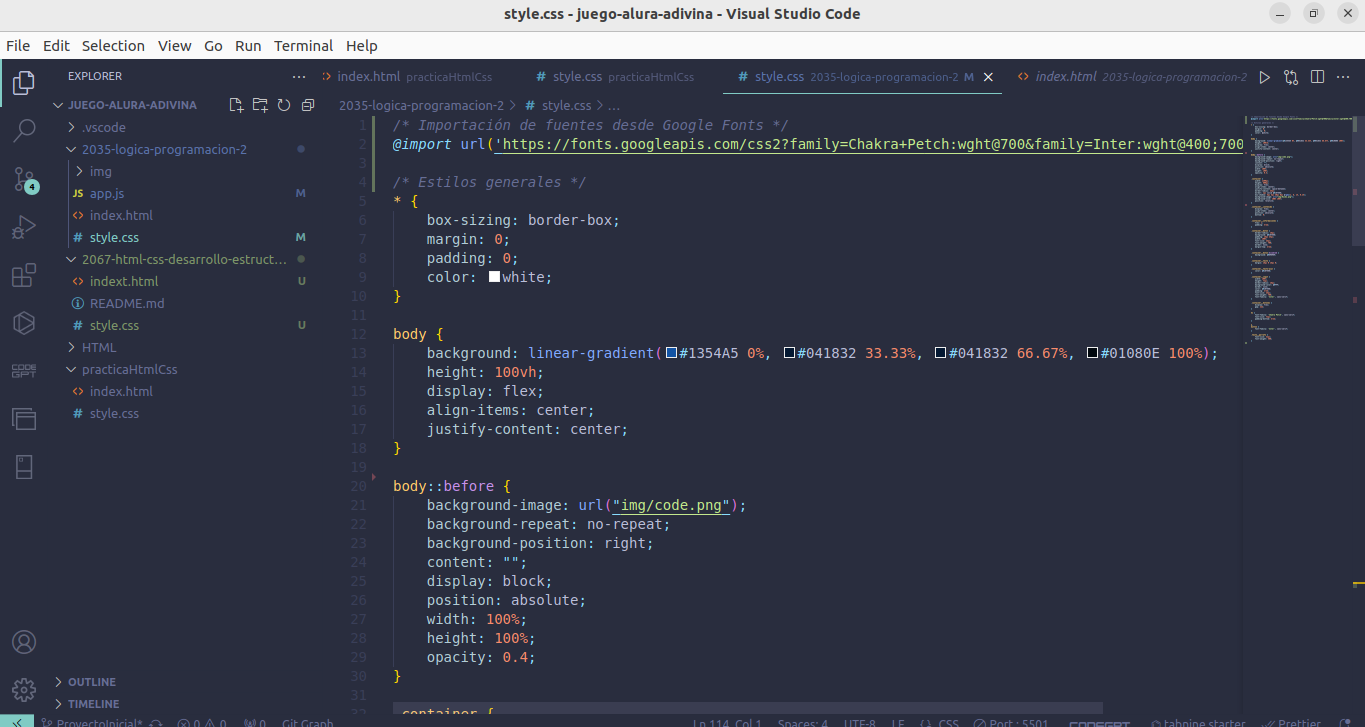Click the swatch before #041832 33.33%
The height and width of the screenshot is (727, 1365).
point(790,353)
